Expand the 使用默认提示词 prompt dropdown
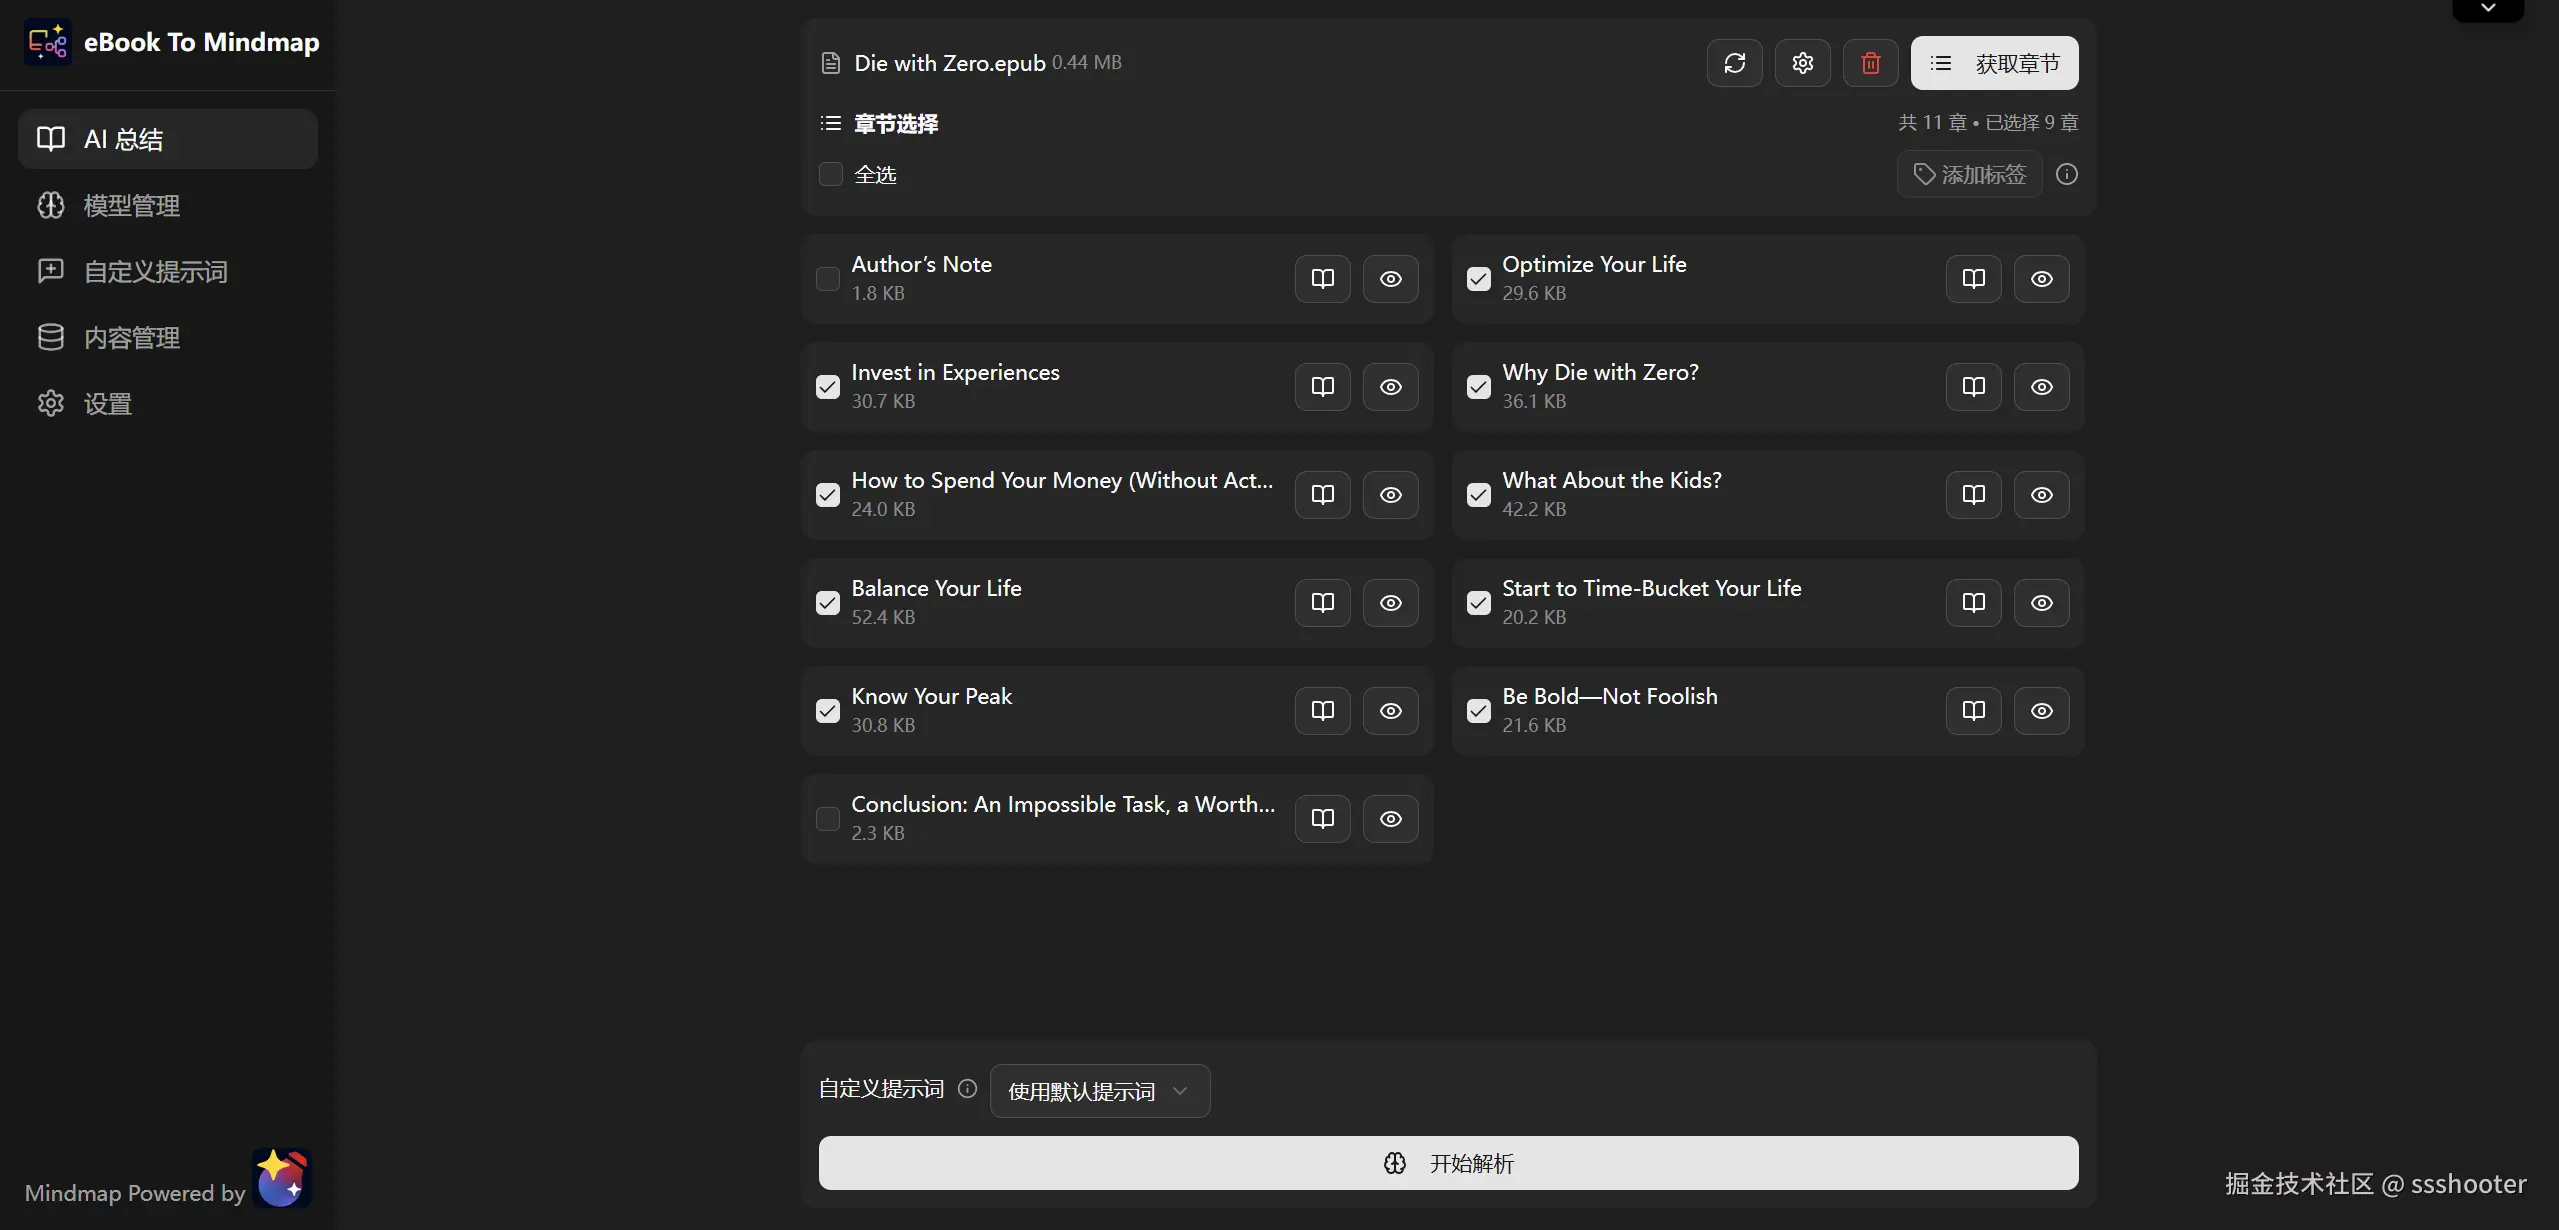Screen dimensions: 2559x1230 pyautogui.click(x=1099, y=1091)
